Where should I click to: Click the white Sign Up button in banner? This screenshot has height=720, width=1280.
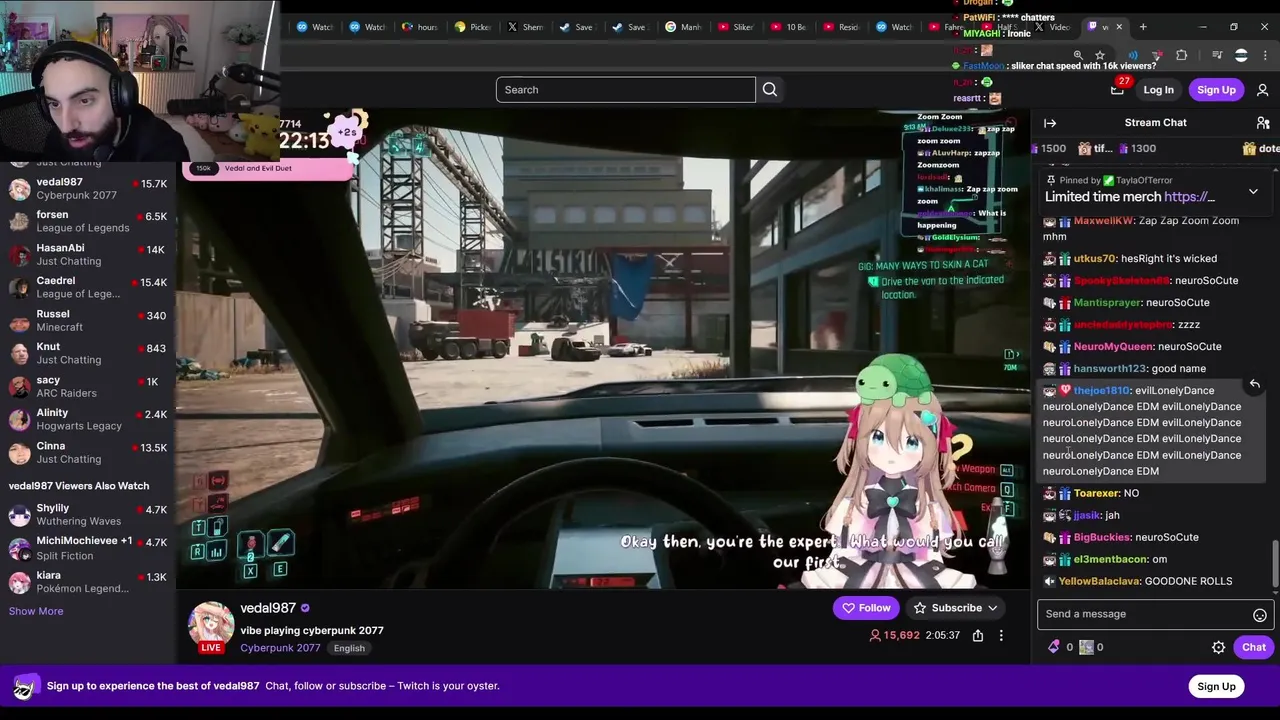tap(1216, 686)
